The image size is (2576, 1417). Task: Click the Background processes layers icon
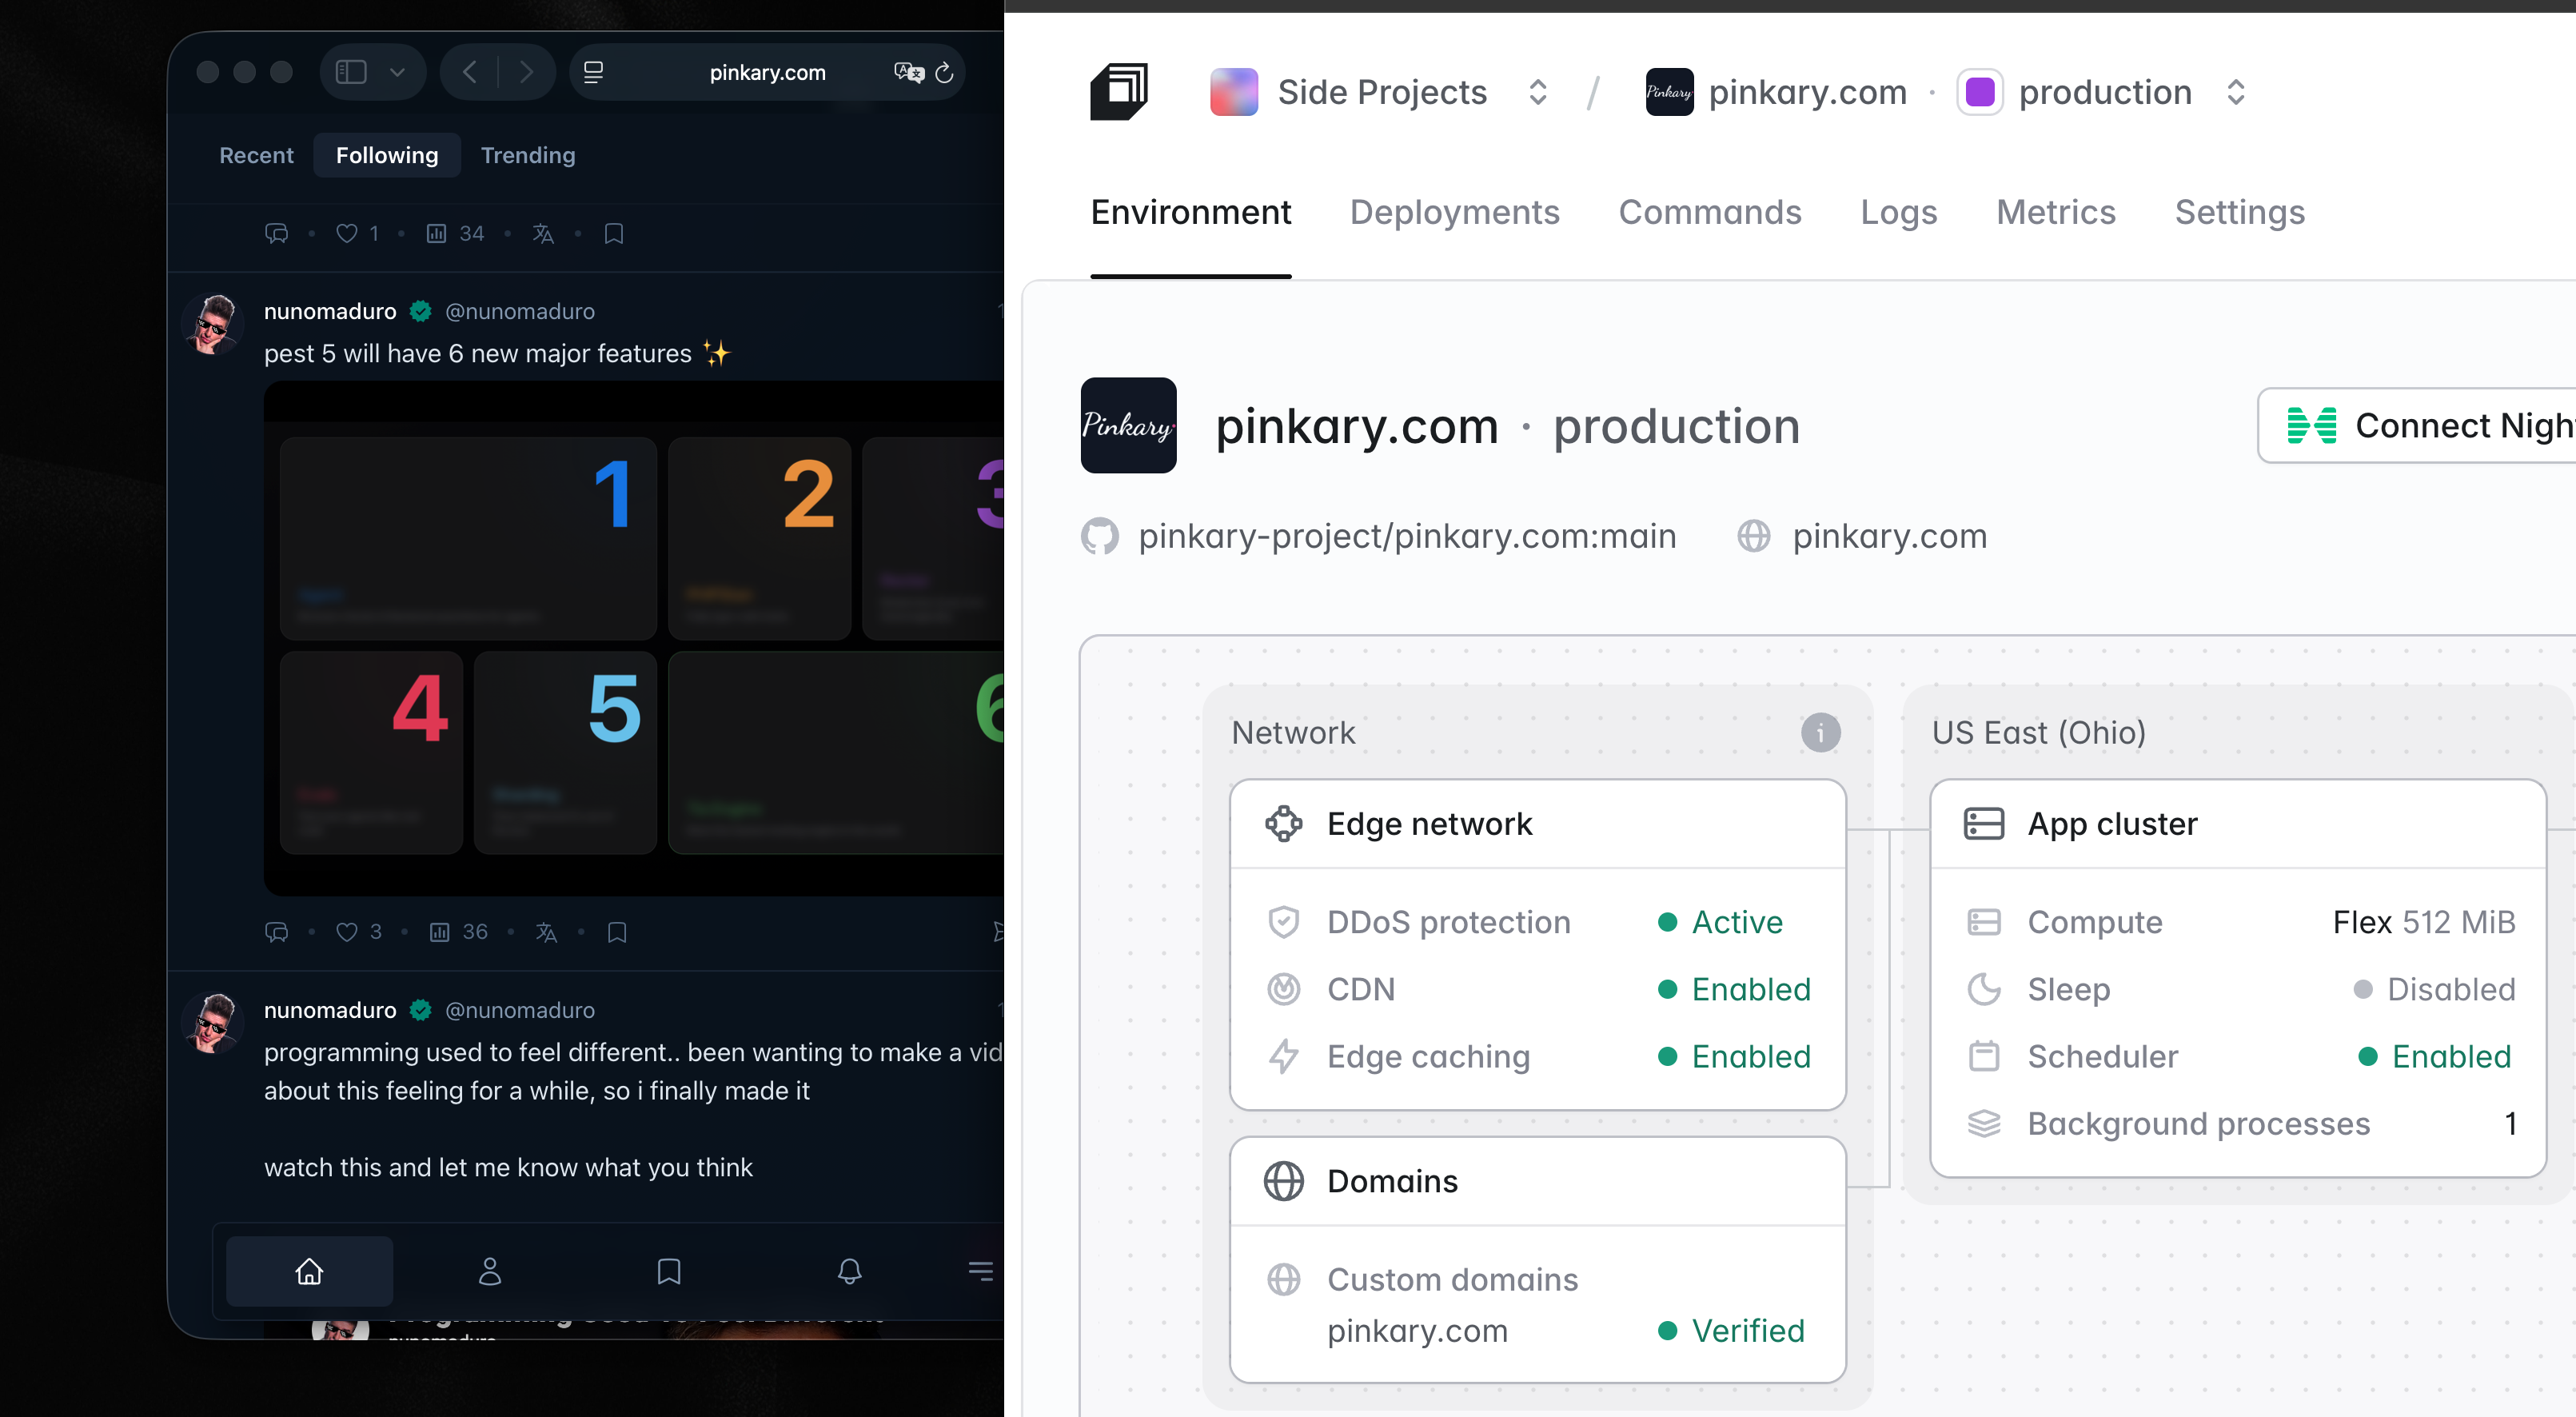(1984, 1123)
